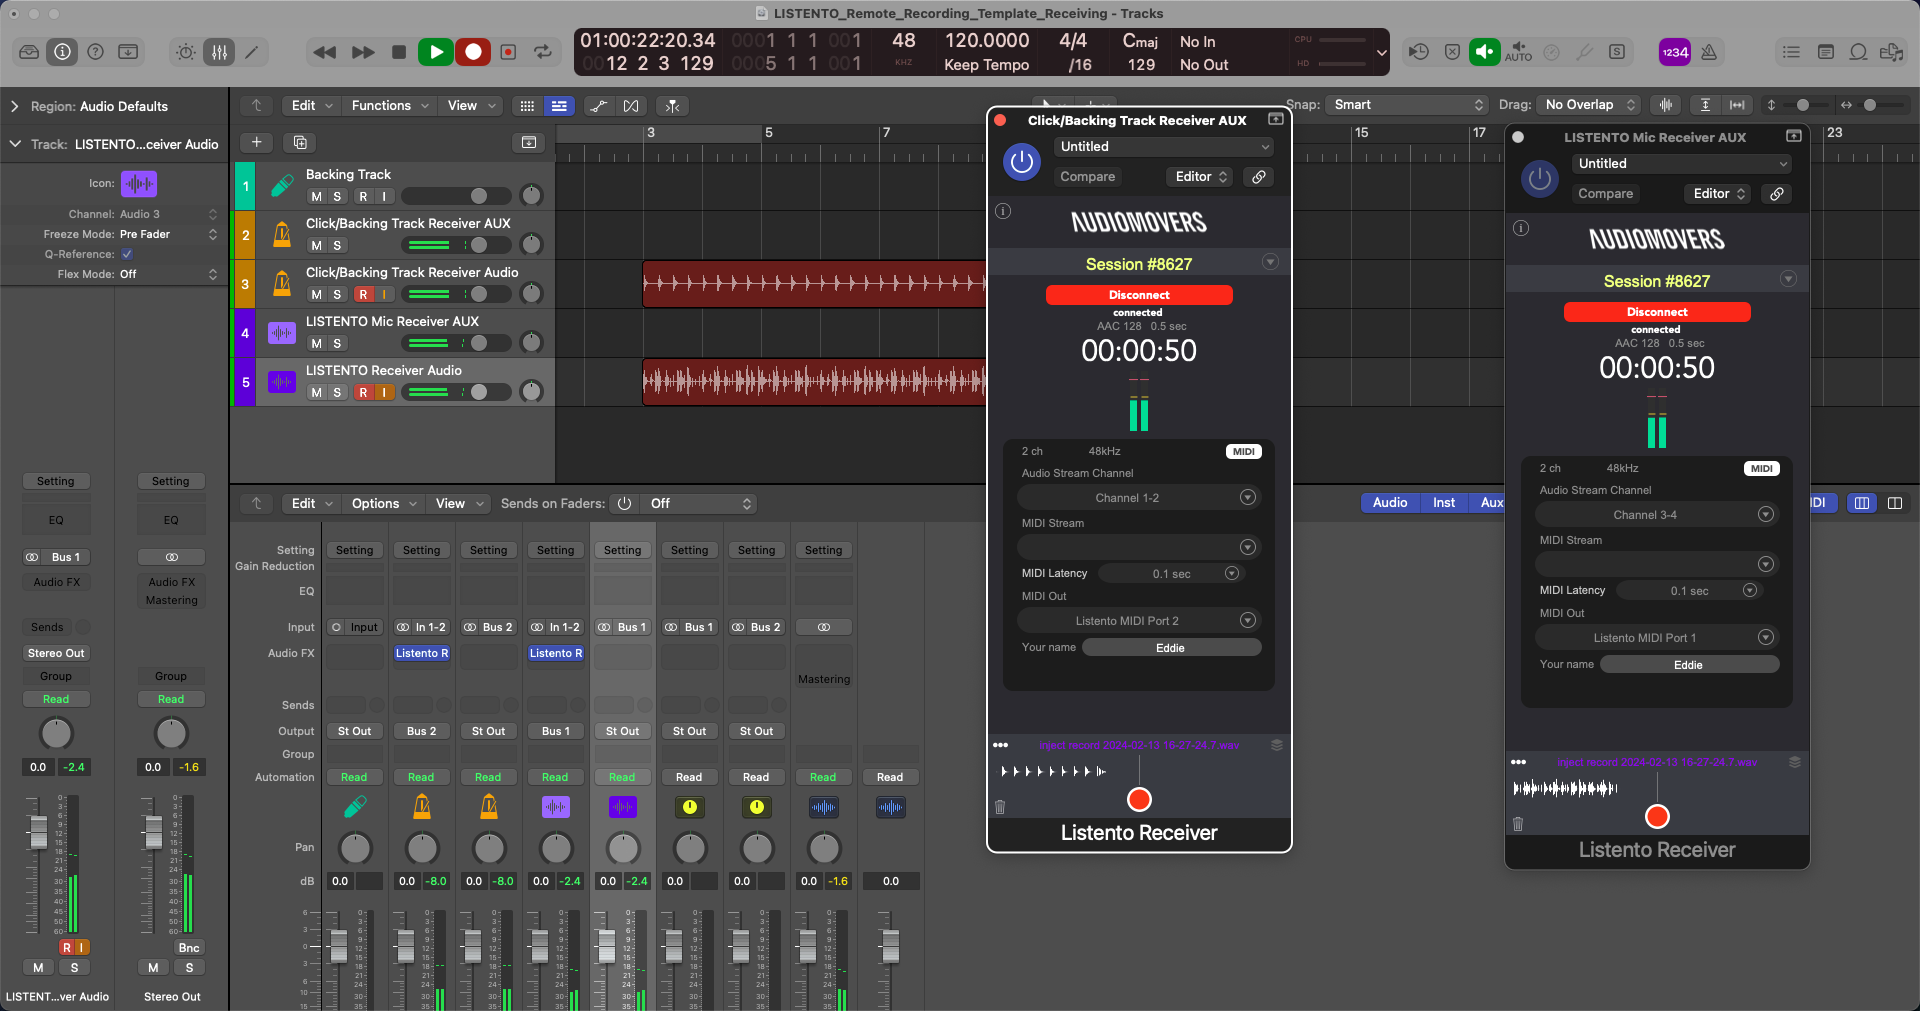Click the Replace mode X icon
The height and width of the screenshot is (1011, 1920).
coord(1452,52)
